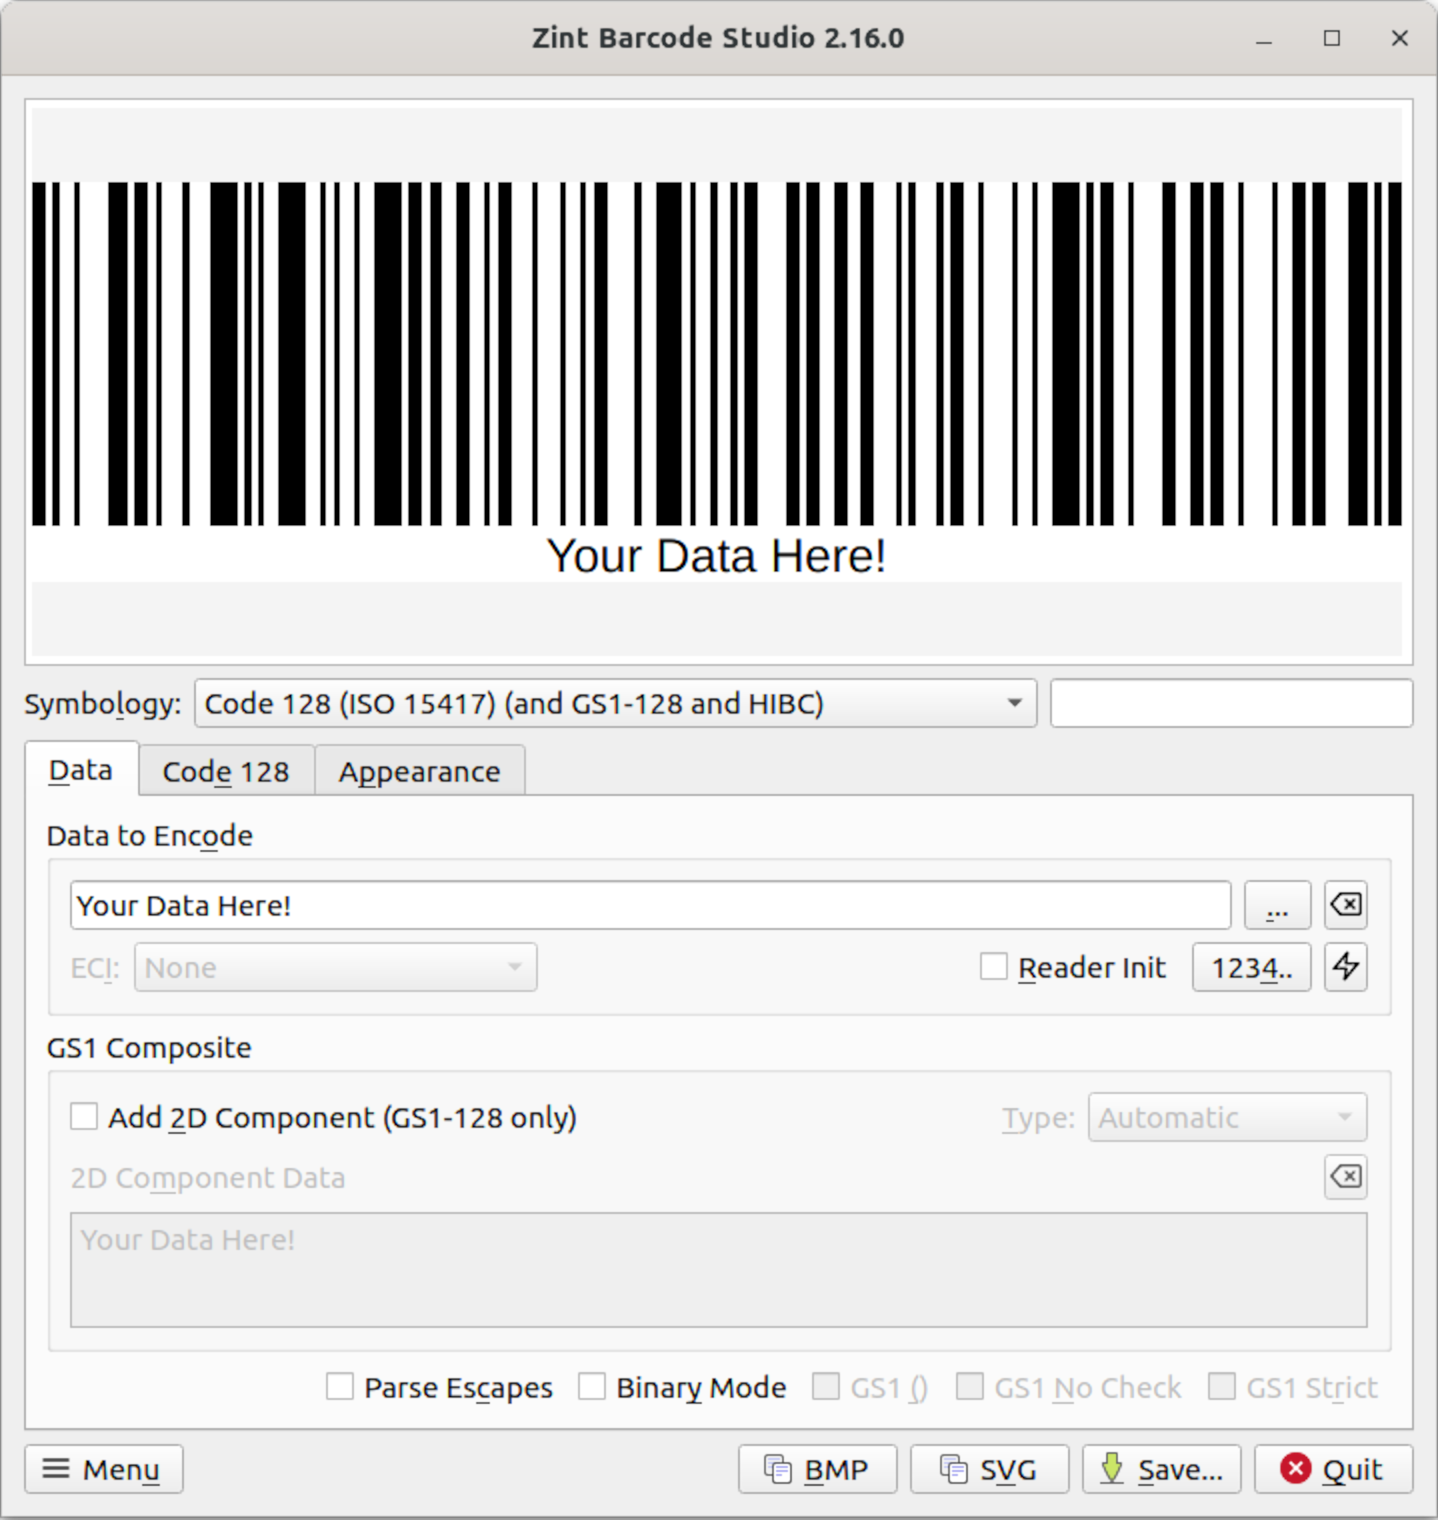Image resolution: width=1438 pixels, height=1520 pixels.
Task: Export the barcode as SVG
Action: (x=989, y=1469)
